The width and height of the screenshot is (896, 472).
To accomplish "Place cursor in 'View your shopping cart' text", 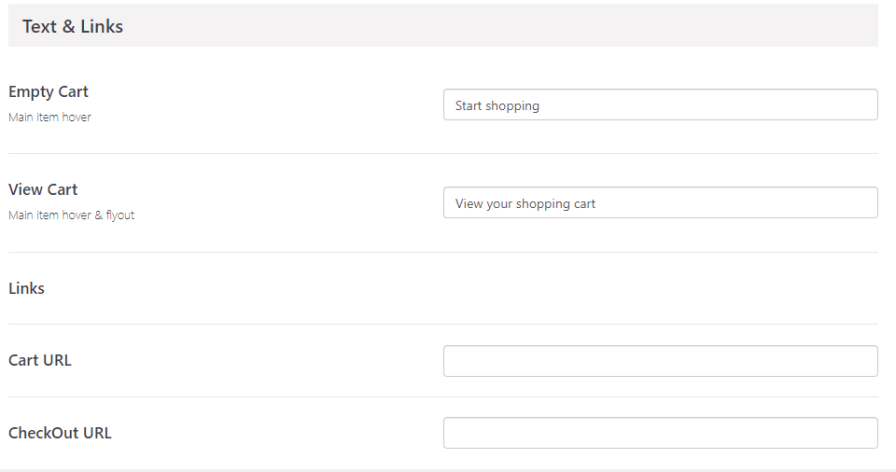I will (525, 203).
